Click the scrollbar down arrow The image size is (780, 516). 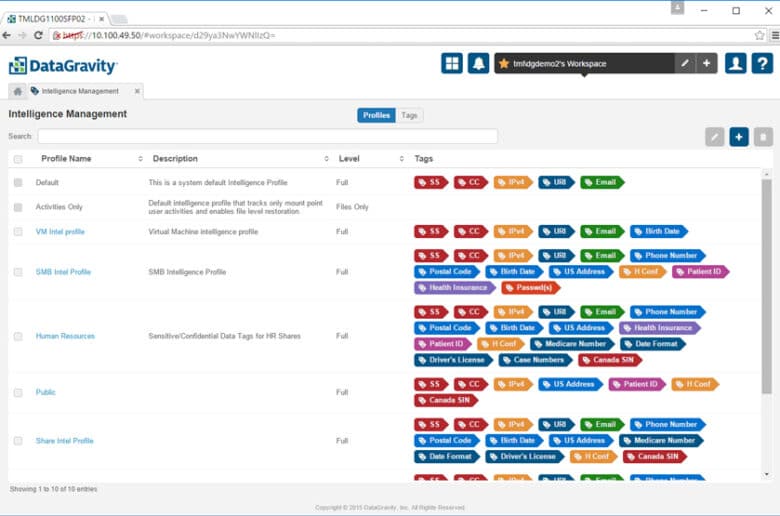[767, 474]
